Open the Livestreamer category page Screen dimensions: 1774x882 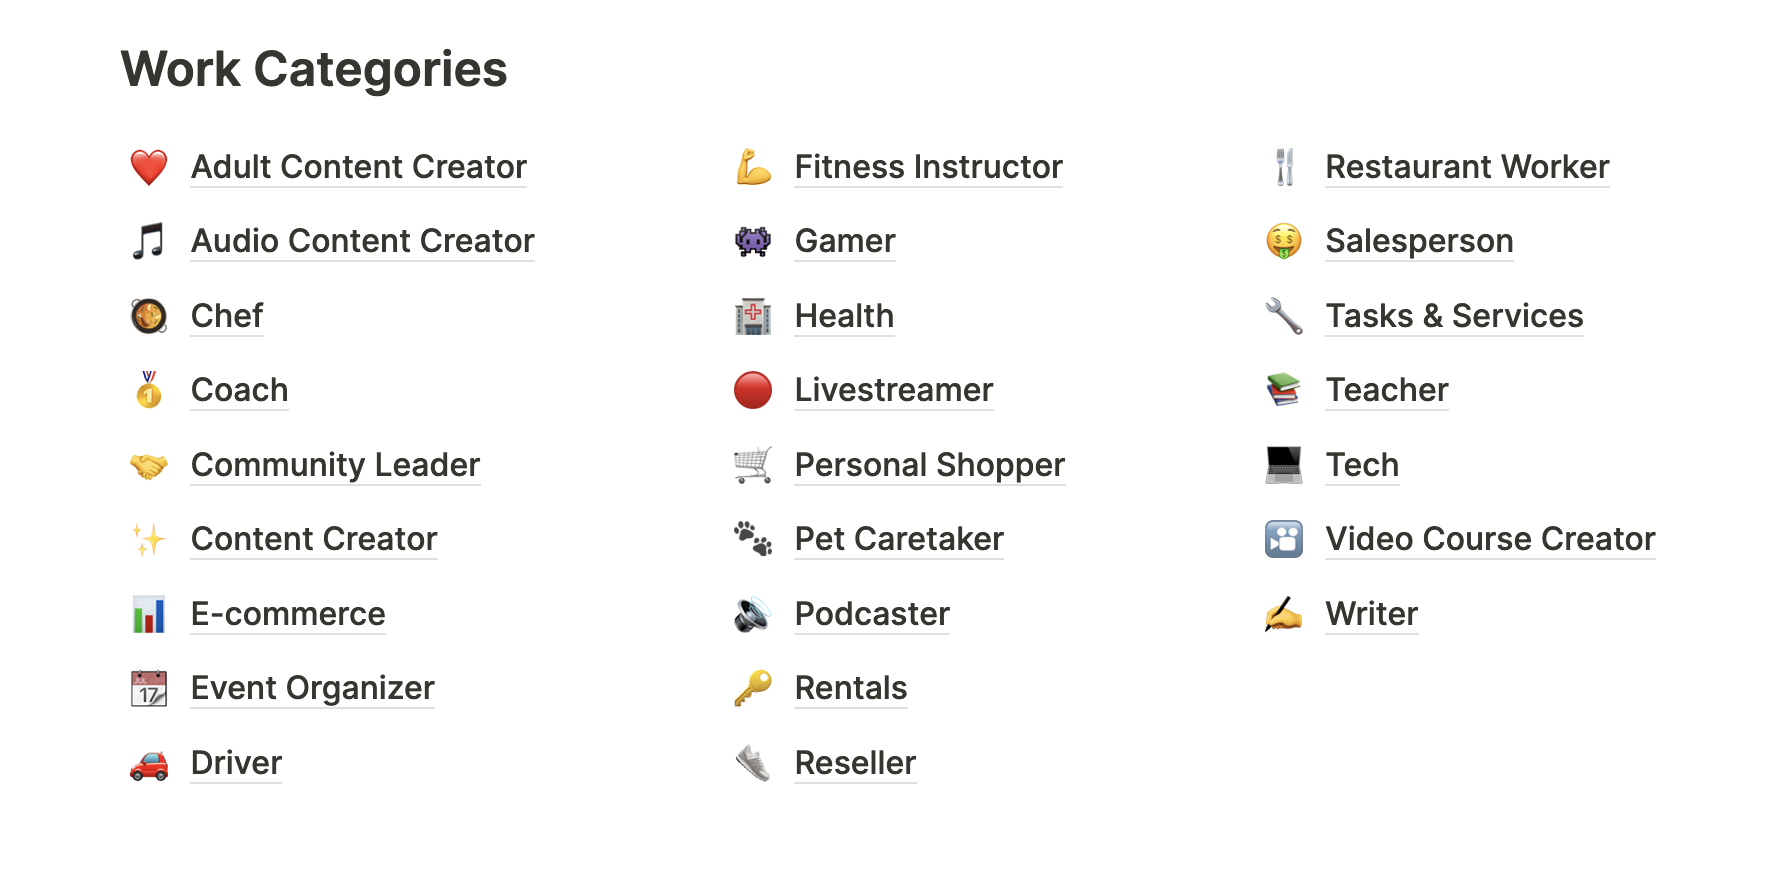893,390
